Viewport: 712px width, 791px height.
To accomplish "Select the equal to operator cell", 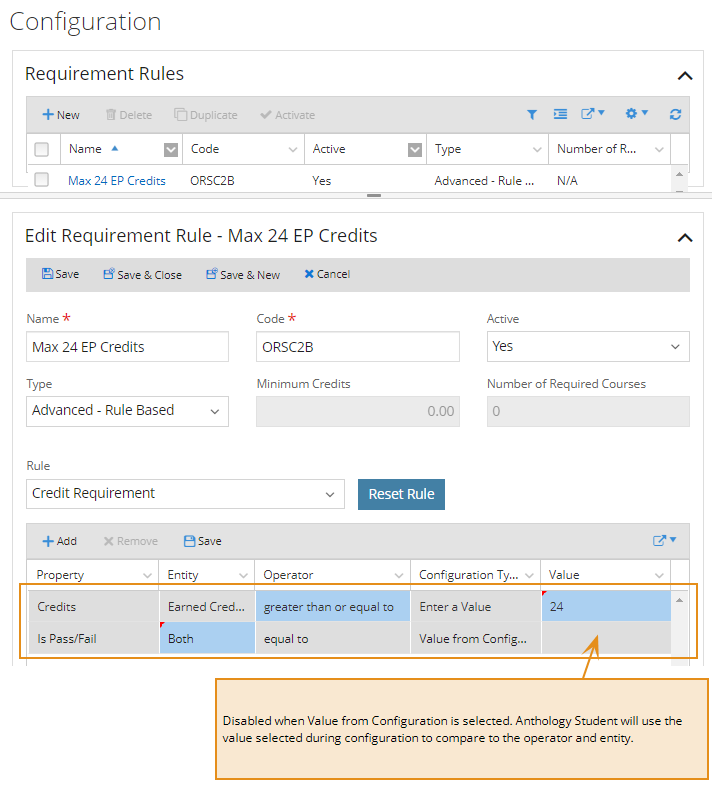I will [333, 638].
